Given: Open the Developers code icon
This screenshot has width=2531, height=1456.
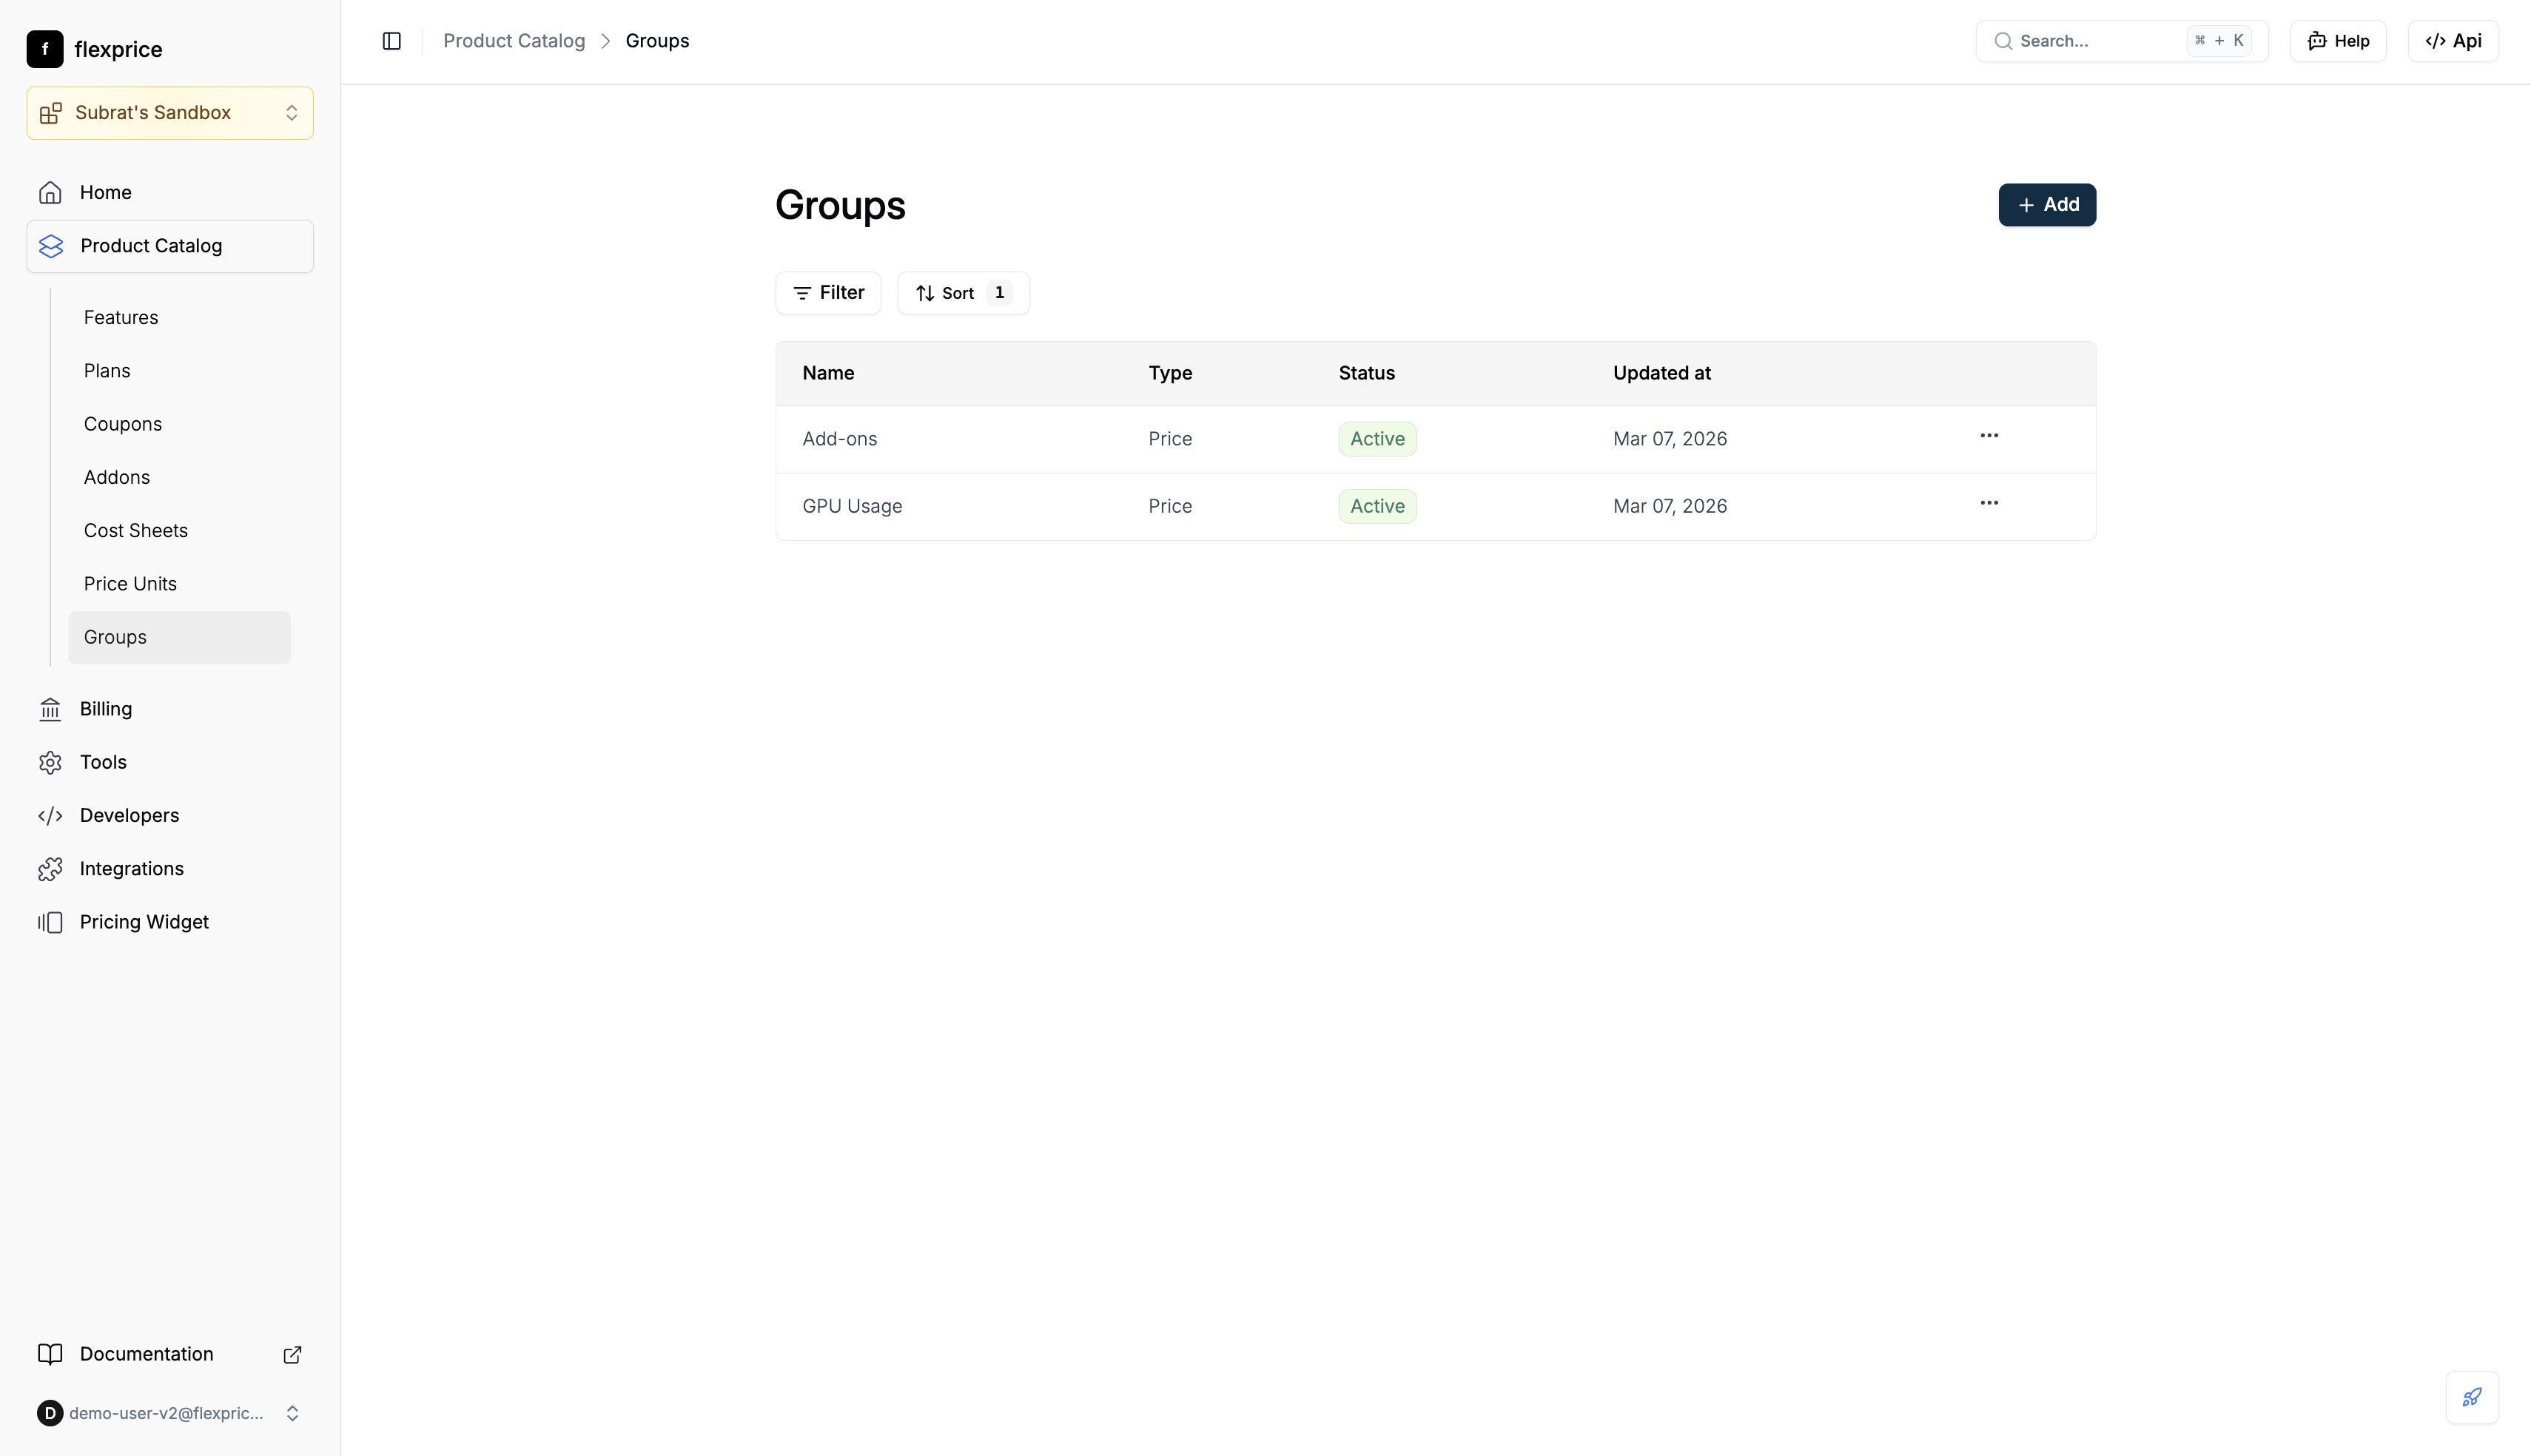Looking at the screenshot, I should [x=51, y=816].
